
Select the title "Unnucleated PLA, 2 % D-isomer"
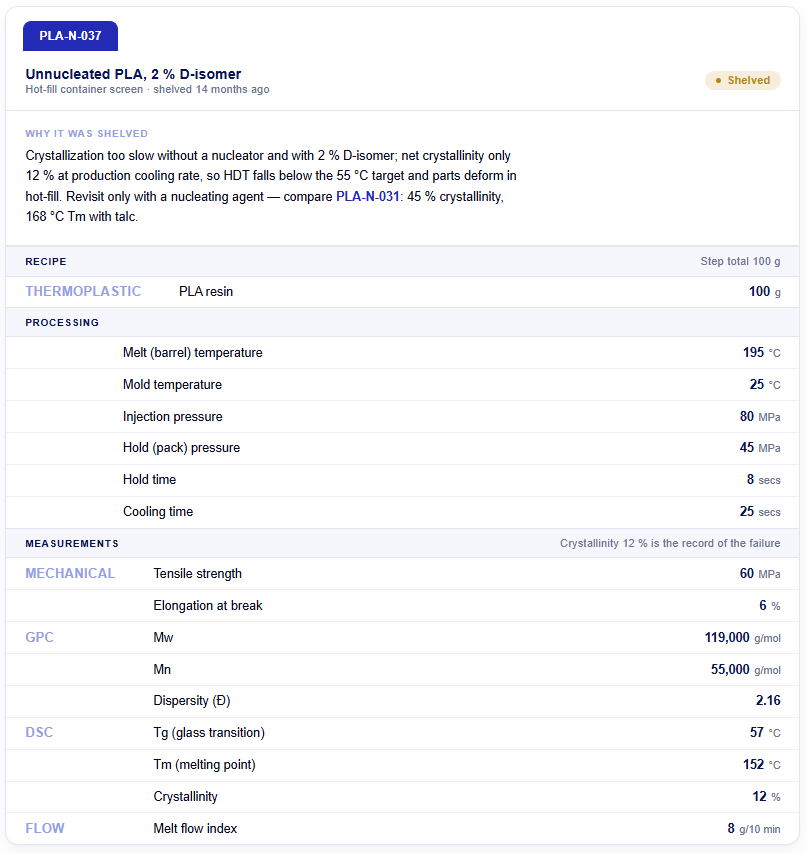pos(133,74)
